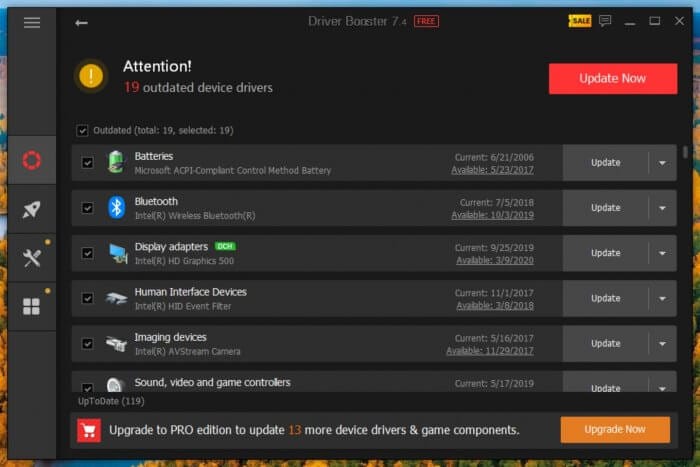Uncheck the Sound, video controllers checkbox
Viewport: 700px width, 467px height.
(x=88, y=387)
